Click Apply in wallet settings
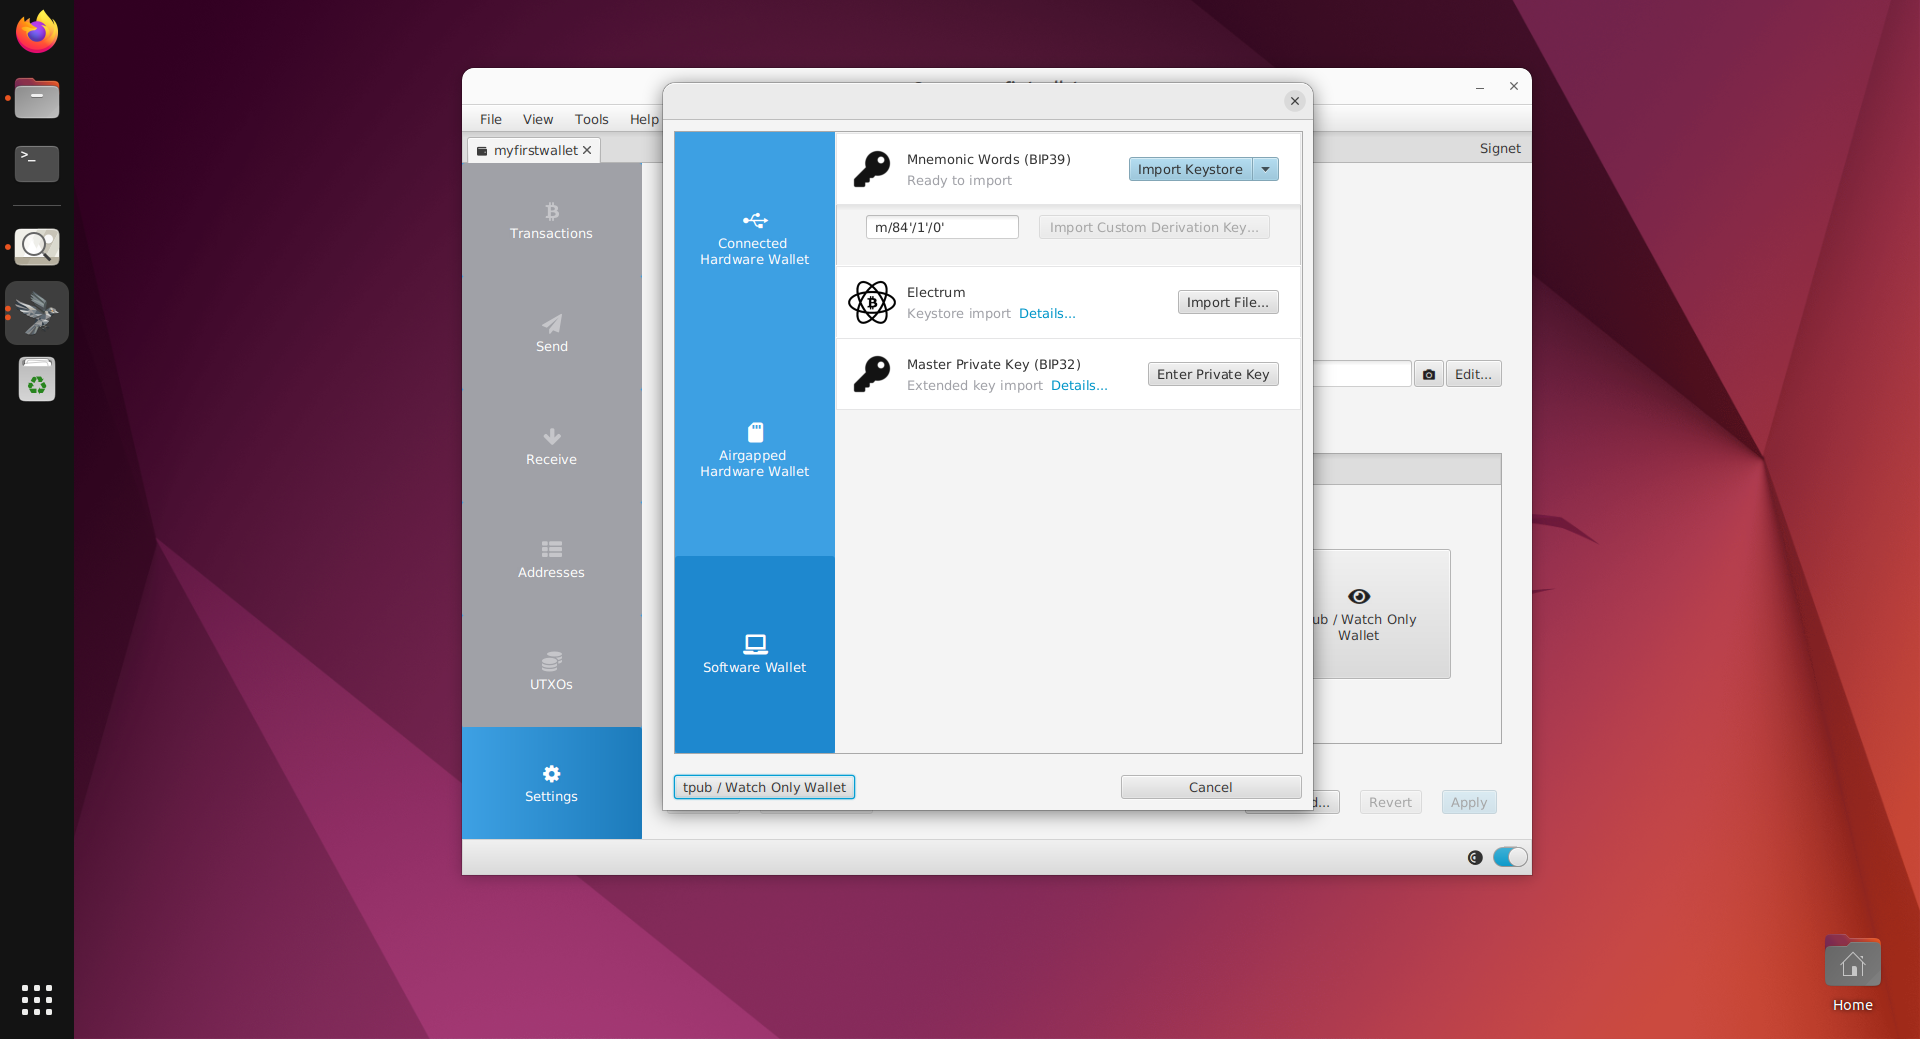 pos(1468,802)
